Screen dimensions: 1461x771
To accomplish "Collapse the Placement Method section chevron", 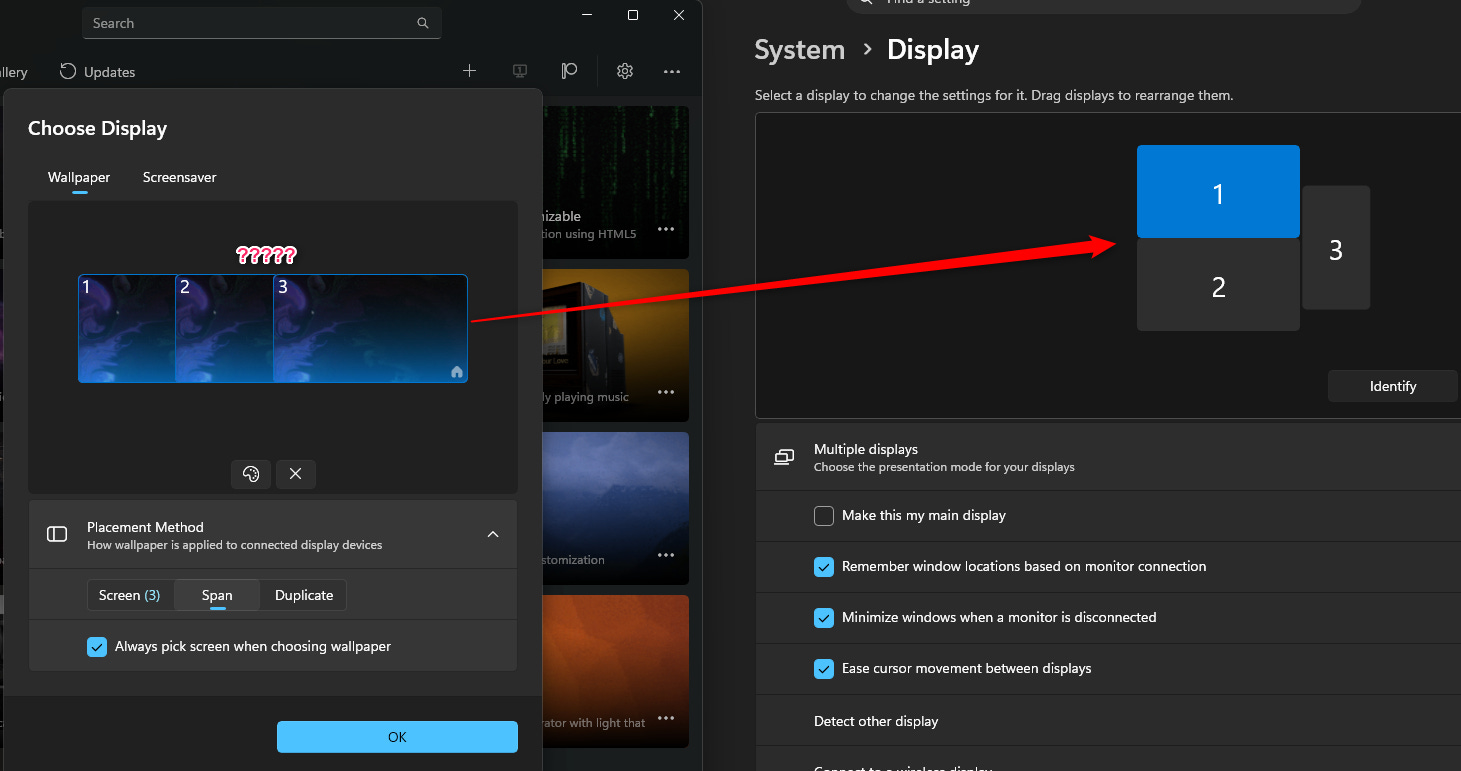I will (x=493, y=534).
